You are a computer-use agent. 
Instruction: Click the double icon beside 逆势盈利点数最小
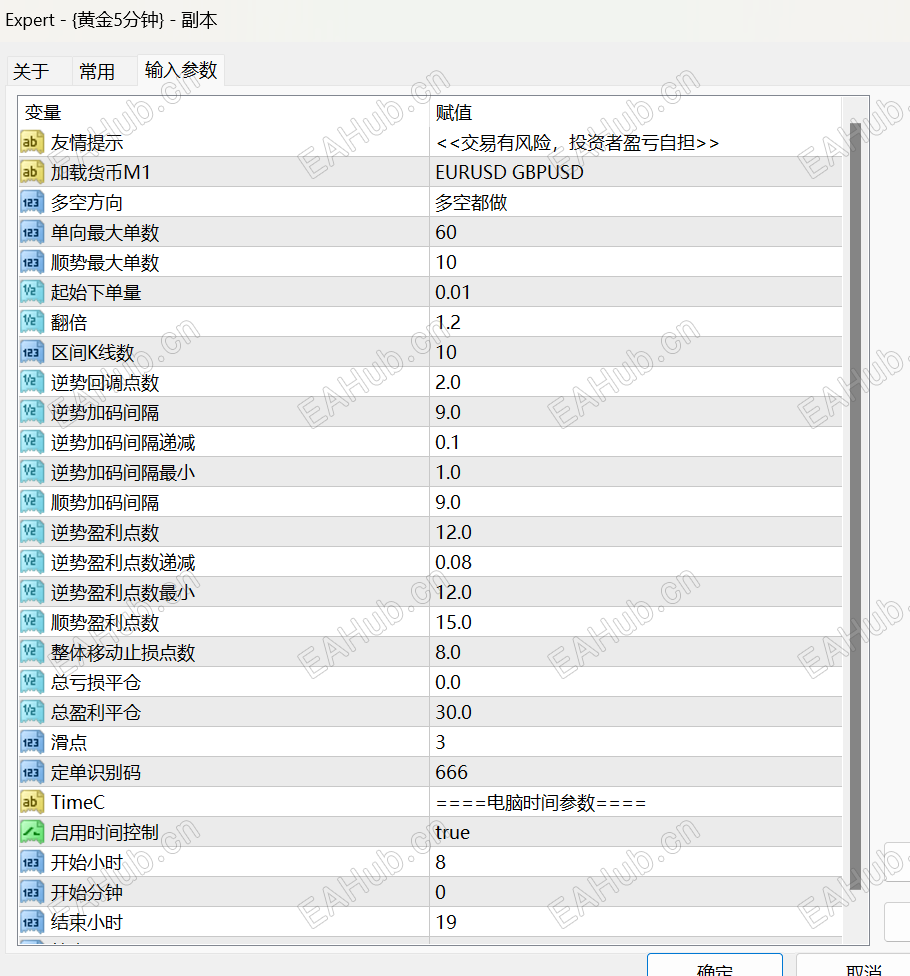32,592
